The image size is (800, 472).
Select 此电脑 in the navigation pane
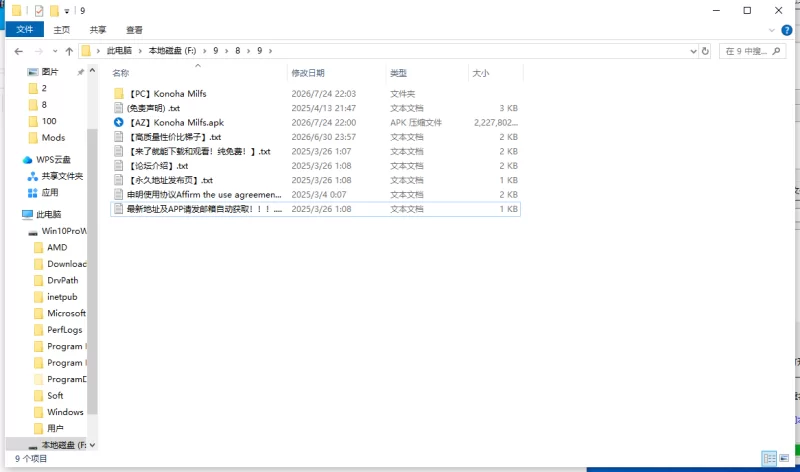tap(48, 214)
